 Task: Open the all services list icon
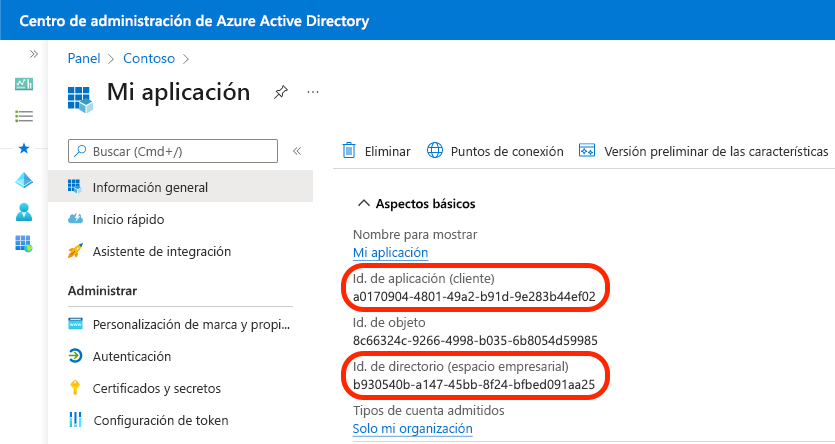pos(24,116)
